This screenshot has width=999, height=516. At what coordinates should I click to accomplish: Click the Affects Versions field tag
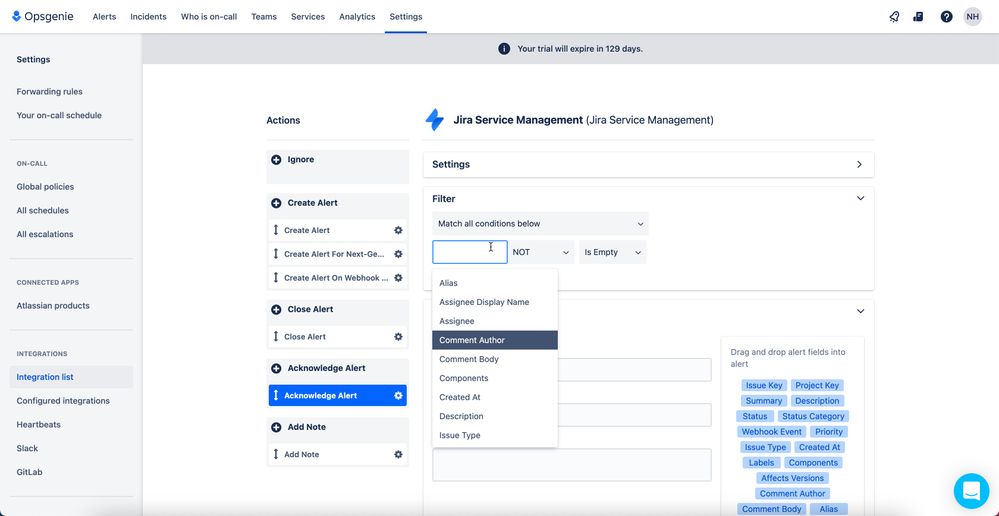point(793,478)
